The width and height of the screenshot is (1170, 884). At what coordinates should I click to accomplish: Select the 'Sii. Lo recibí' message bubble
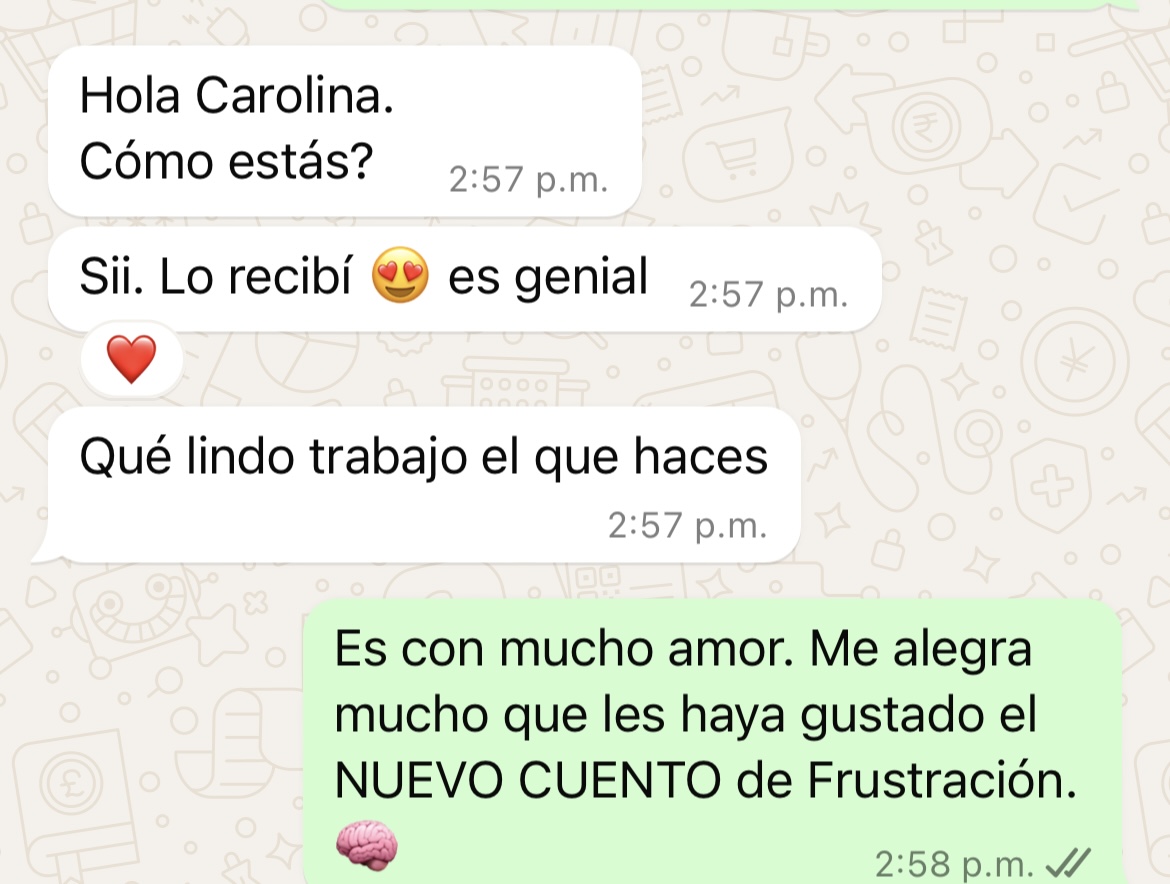tap(464, 278)
